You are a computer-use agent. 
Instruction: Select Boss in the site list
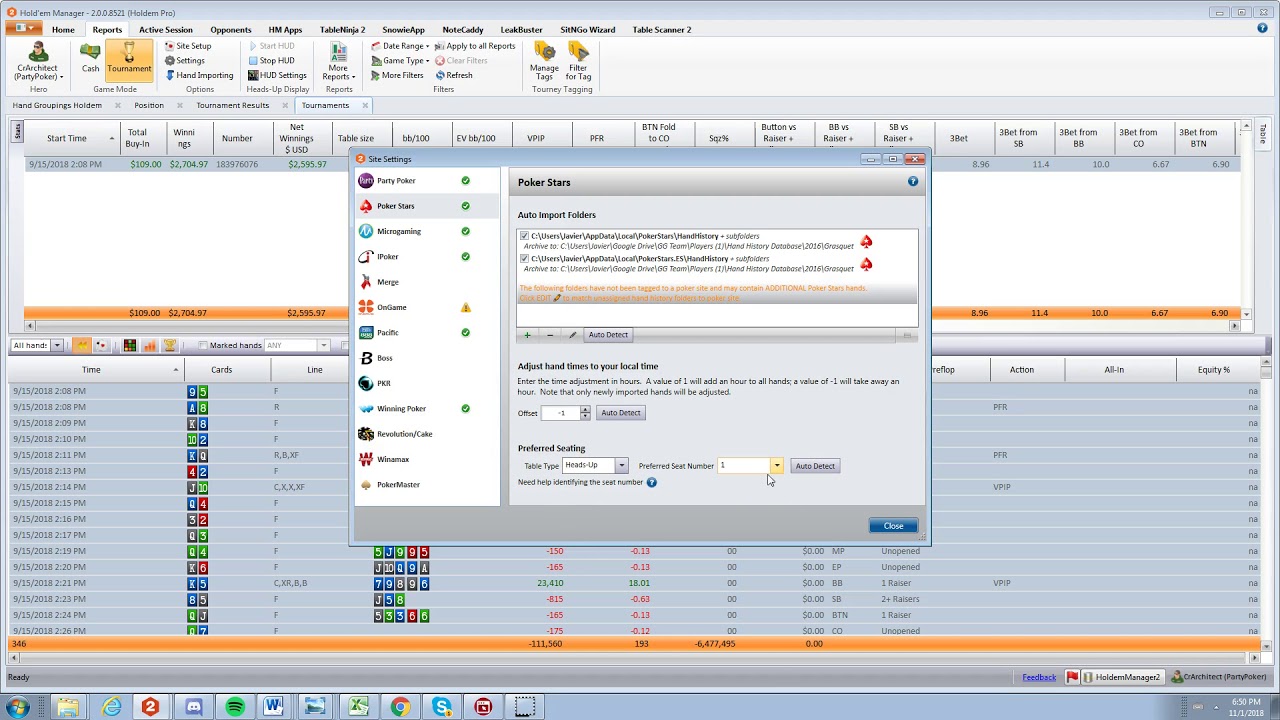[428, 358]
